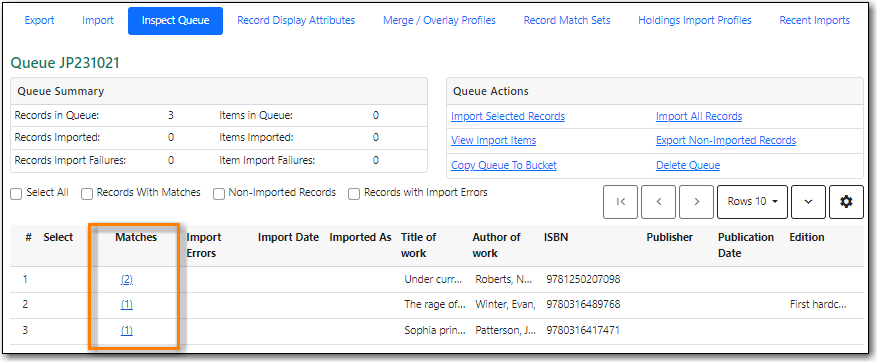877x362 pixels.
Task: Sort by Publisher column header
Action: click(x=669, y=237)
